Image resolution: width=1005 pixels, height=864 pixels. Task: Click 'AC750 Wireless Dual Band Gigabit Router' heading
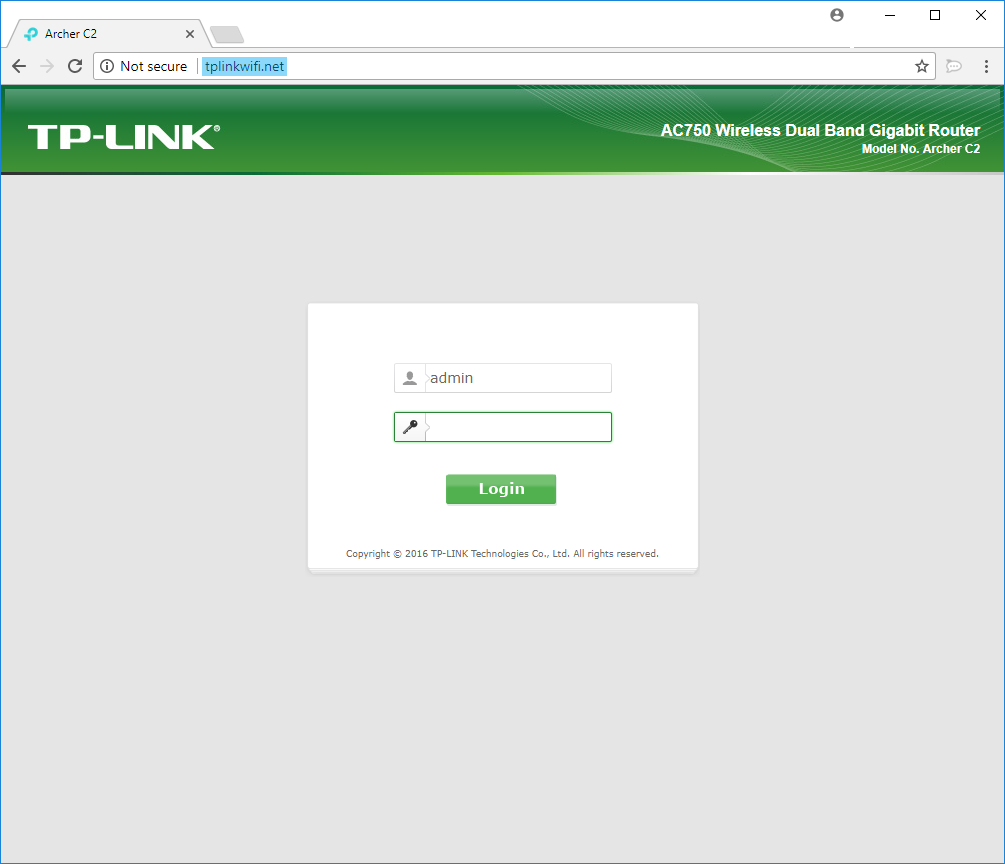(820, 130)
